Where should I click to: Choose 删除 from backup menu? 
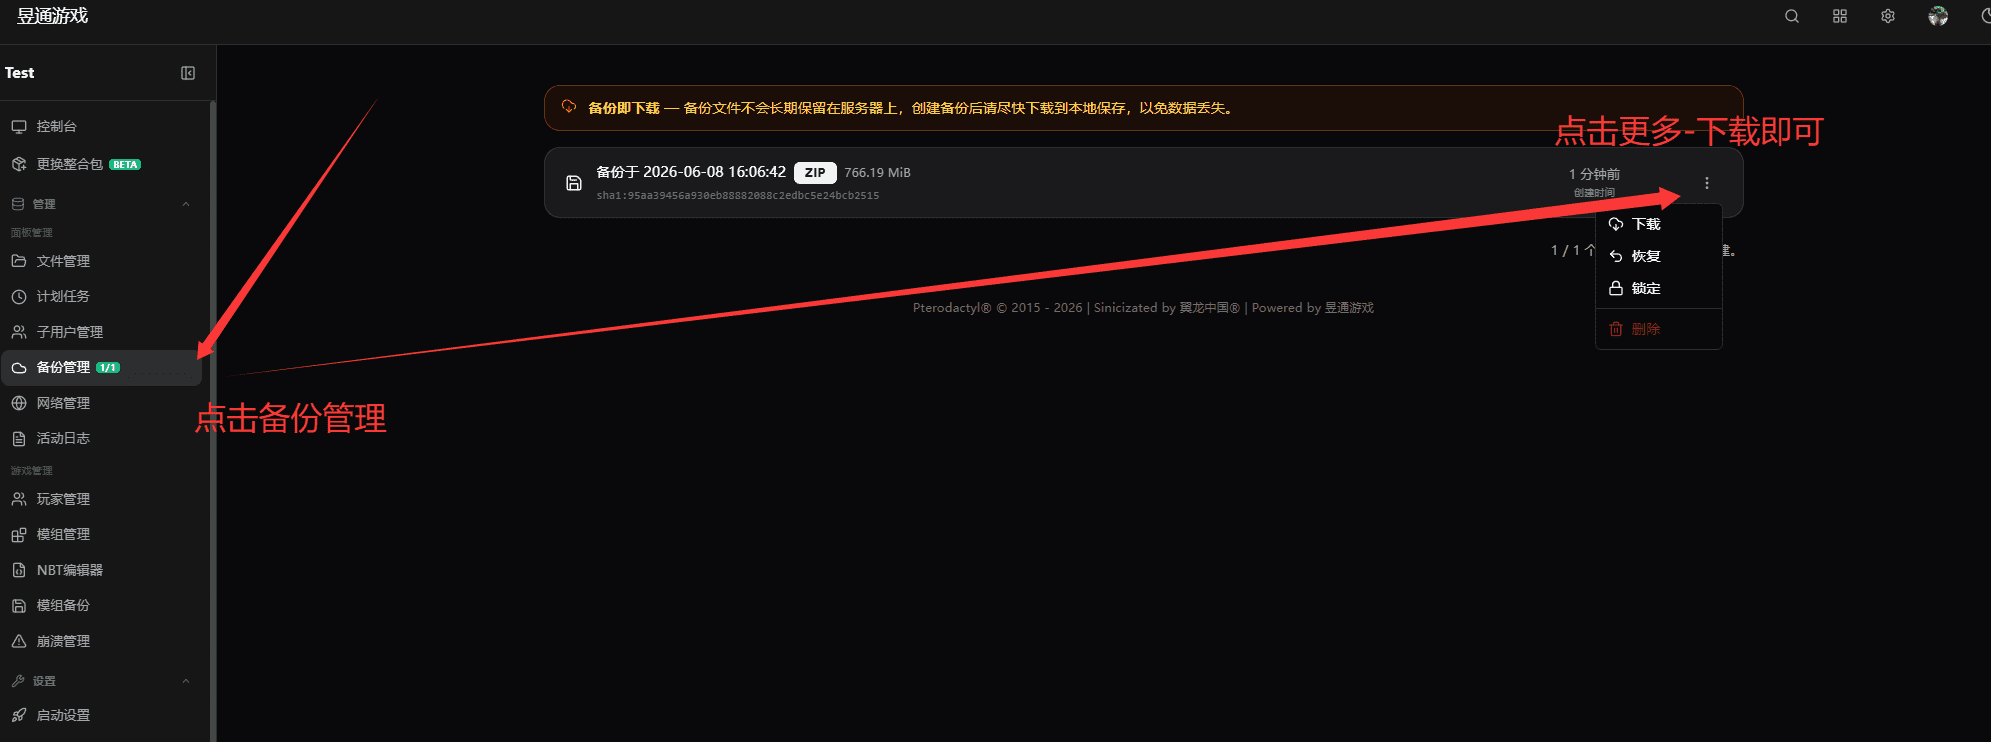point(1658,329)
